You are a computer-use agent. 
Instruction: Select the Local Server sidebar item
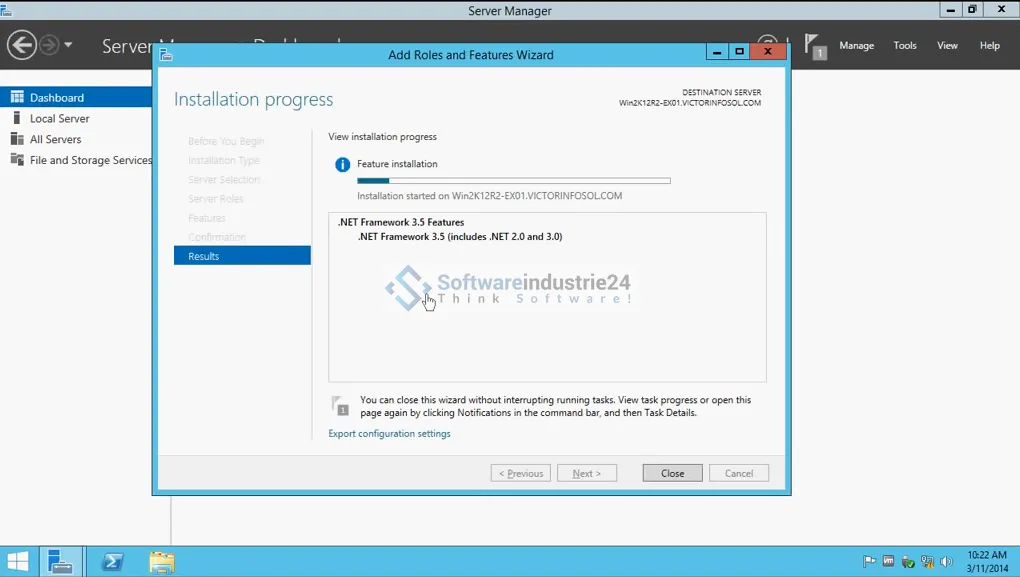pyautogui.click(x=59, y=118)
